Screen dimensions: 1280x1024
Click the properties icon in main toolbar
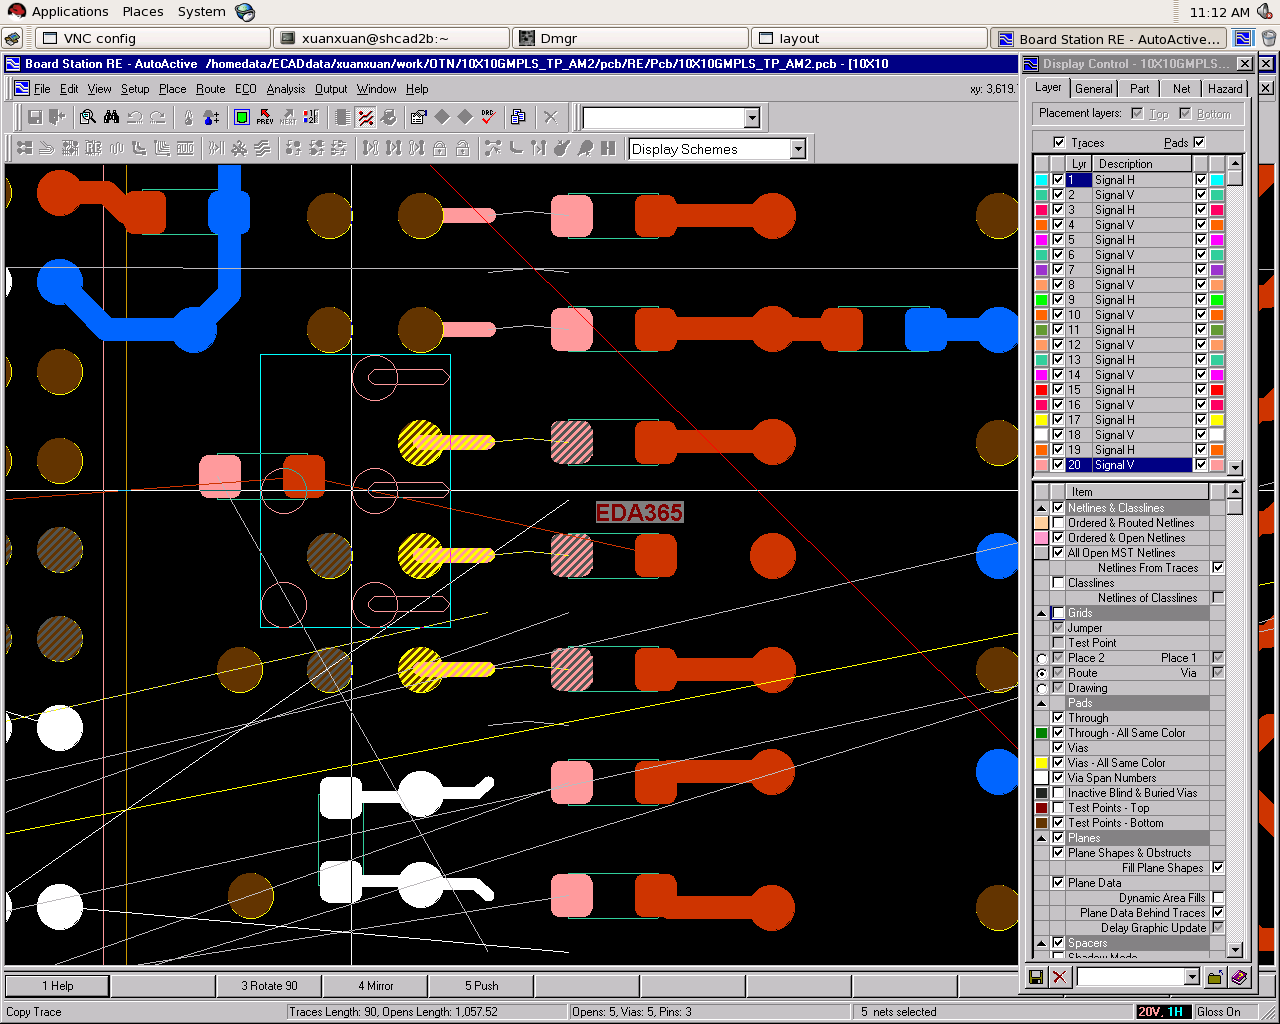pyautogui.click(x=418, y=117)
